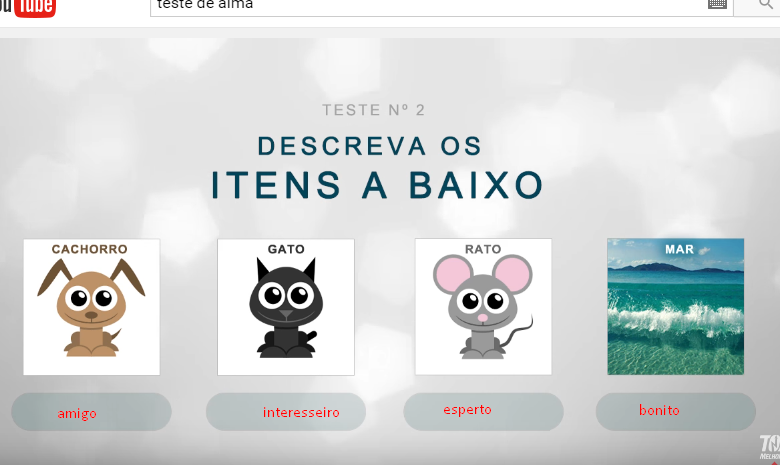780x465 pixels.
Task: Click the channel watermark logo in corner
Action: (x=770, y=448)
